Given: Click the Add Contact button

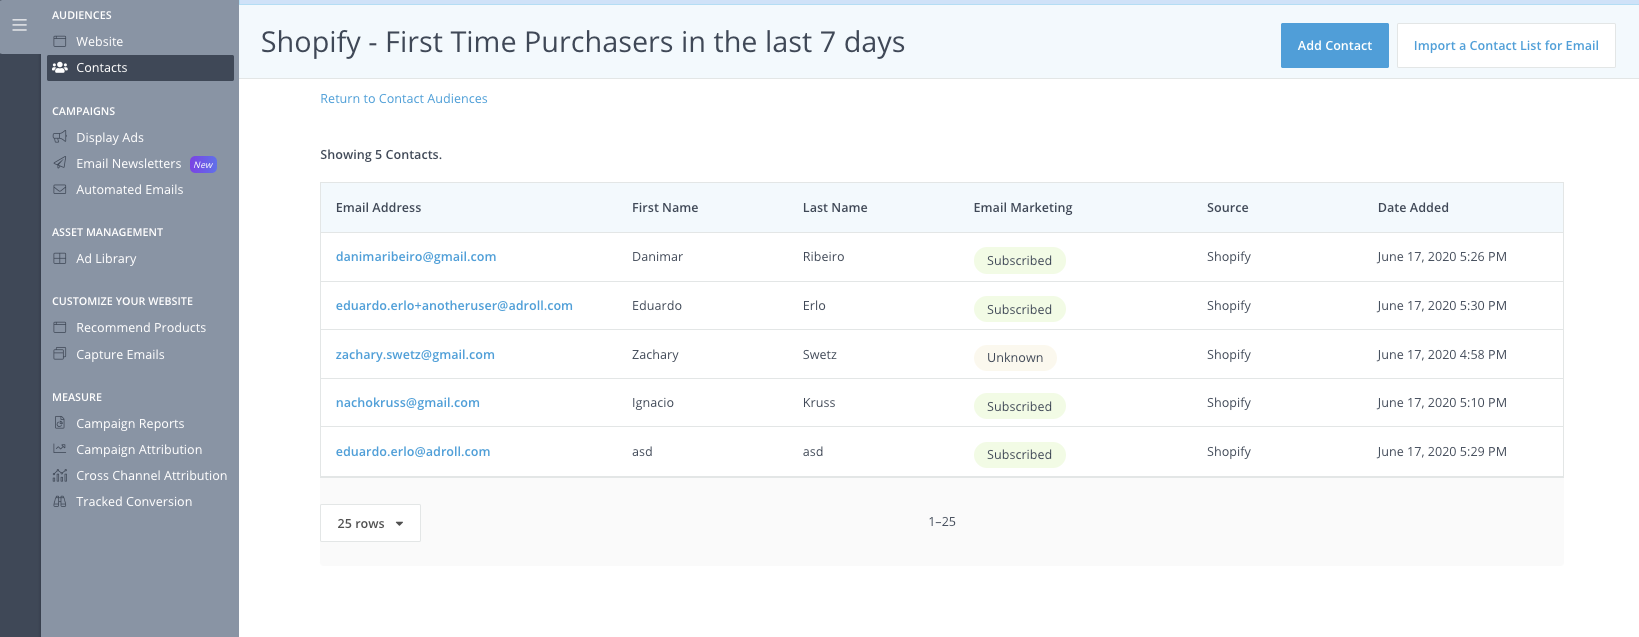Looking at the screenshot, I should point(1334,45).
